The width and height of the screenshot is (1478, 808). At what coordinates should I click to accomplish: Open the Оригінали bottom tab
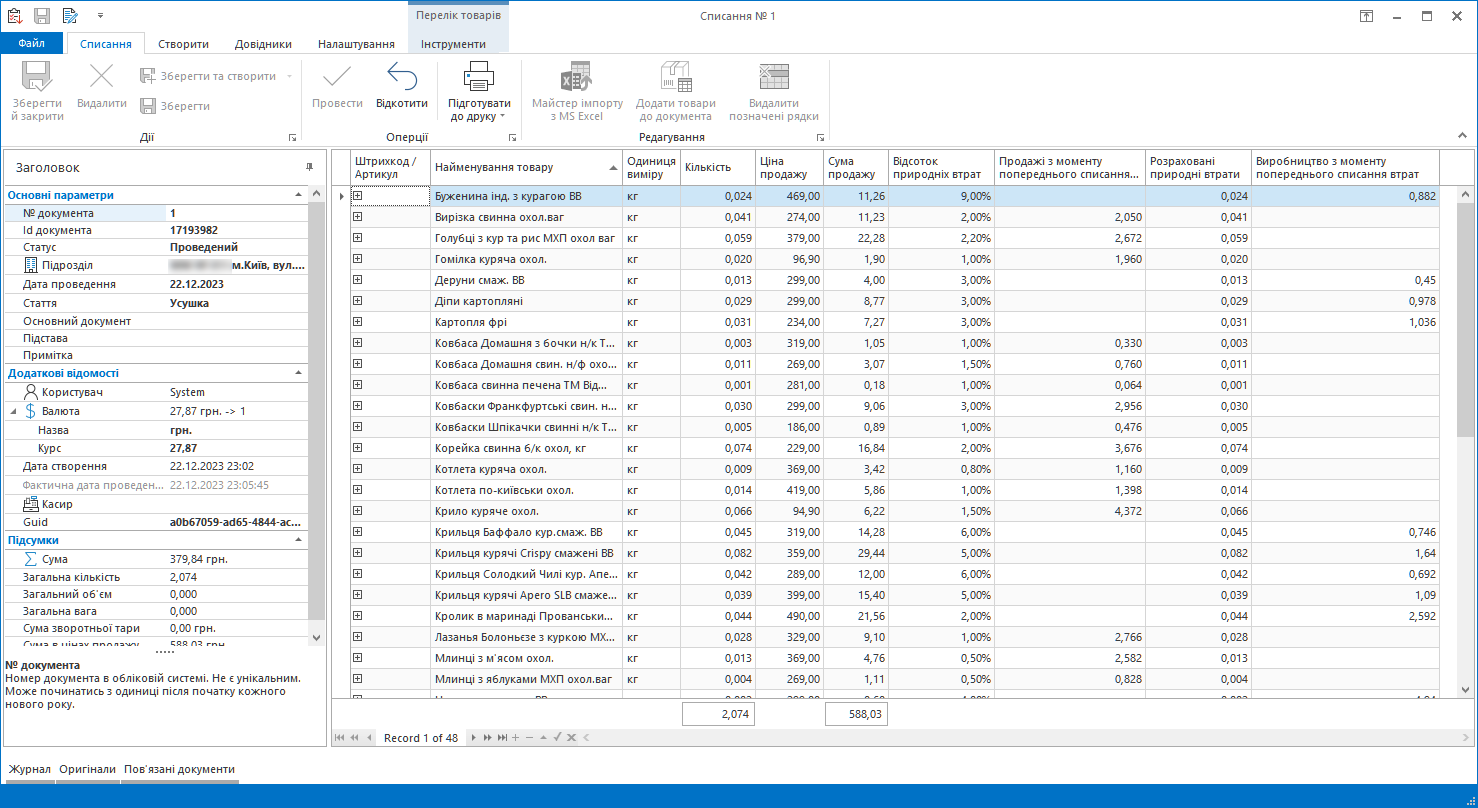pos(87,769)
